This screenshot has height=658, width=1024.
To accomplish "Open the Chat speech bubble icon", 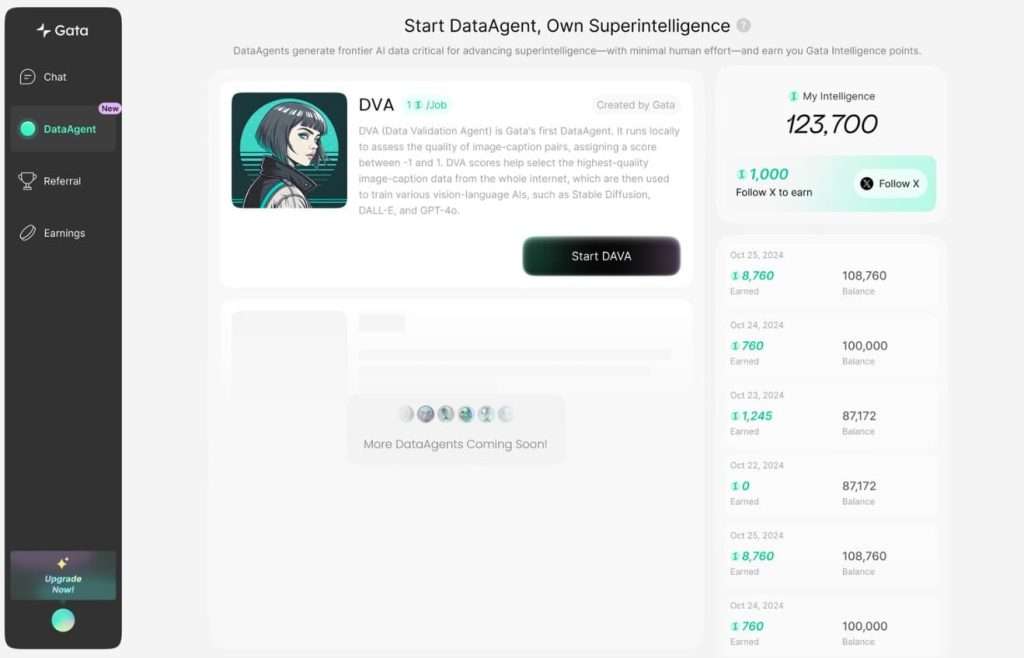I will (27, 77).
